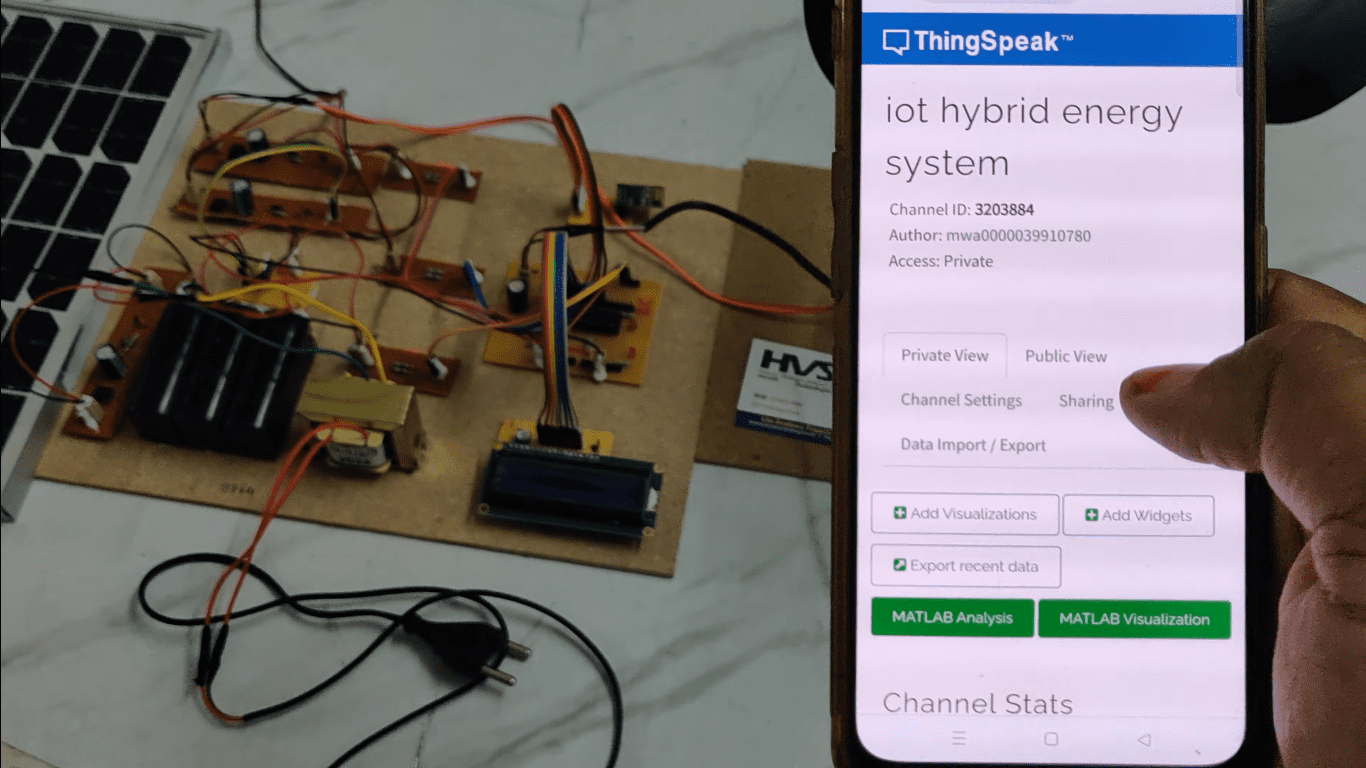
Task: Click the MATLAB Visualization green button
Action: (x=1134, y=619)
